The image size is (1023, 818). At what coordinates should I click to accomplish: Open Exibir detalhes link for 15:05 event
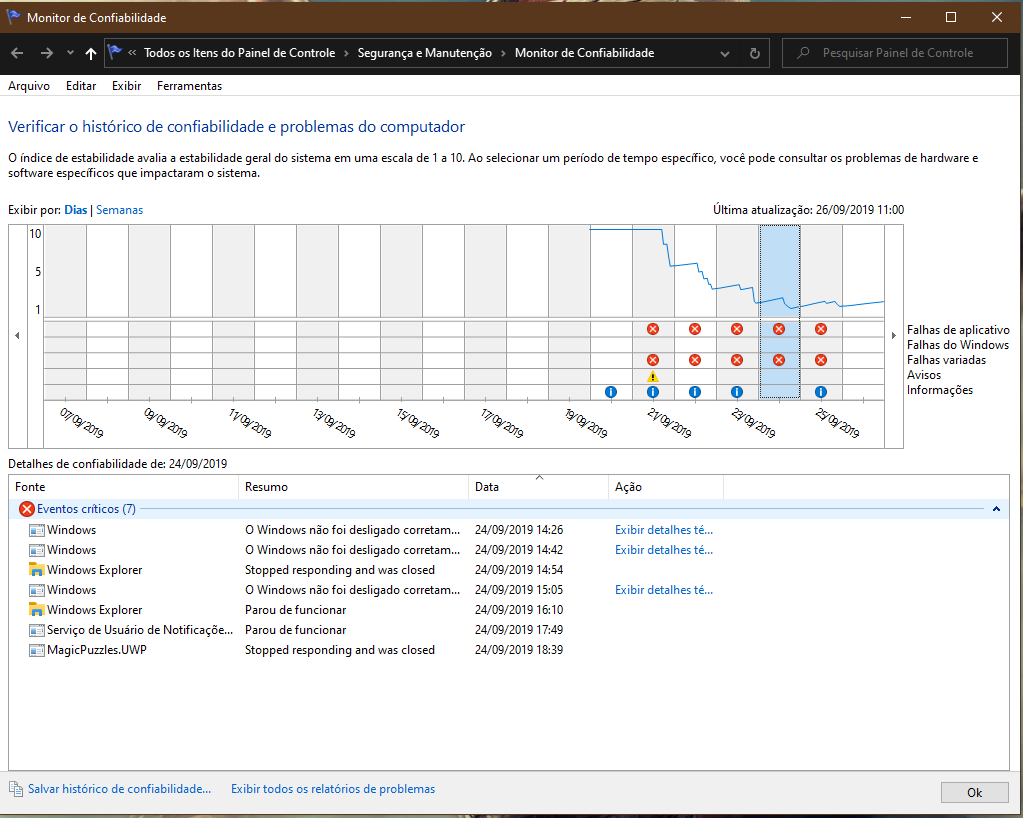pos(664,590)
